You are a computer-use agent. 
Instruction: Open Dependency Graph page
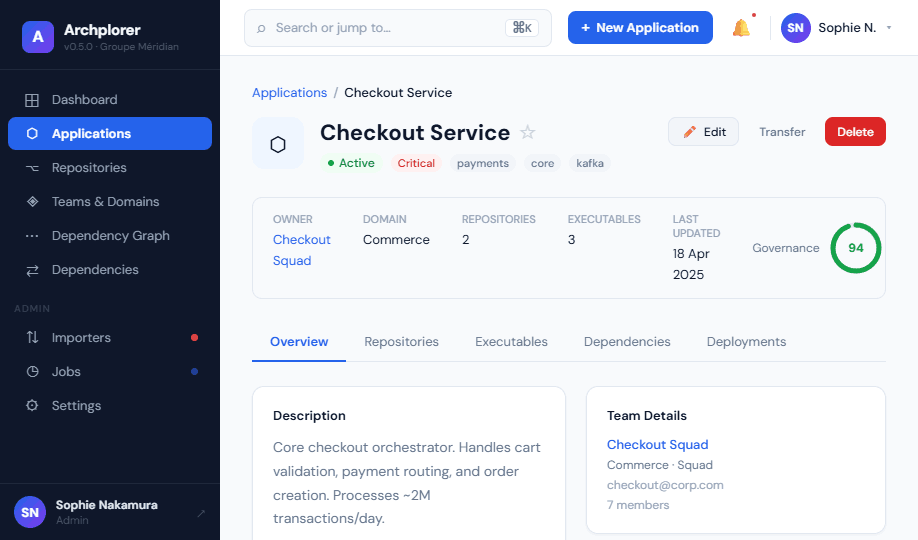point(110,236)
